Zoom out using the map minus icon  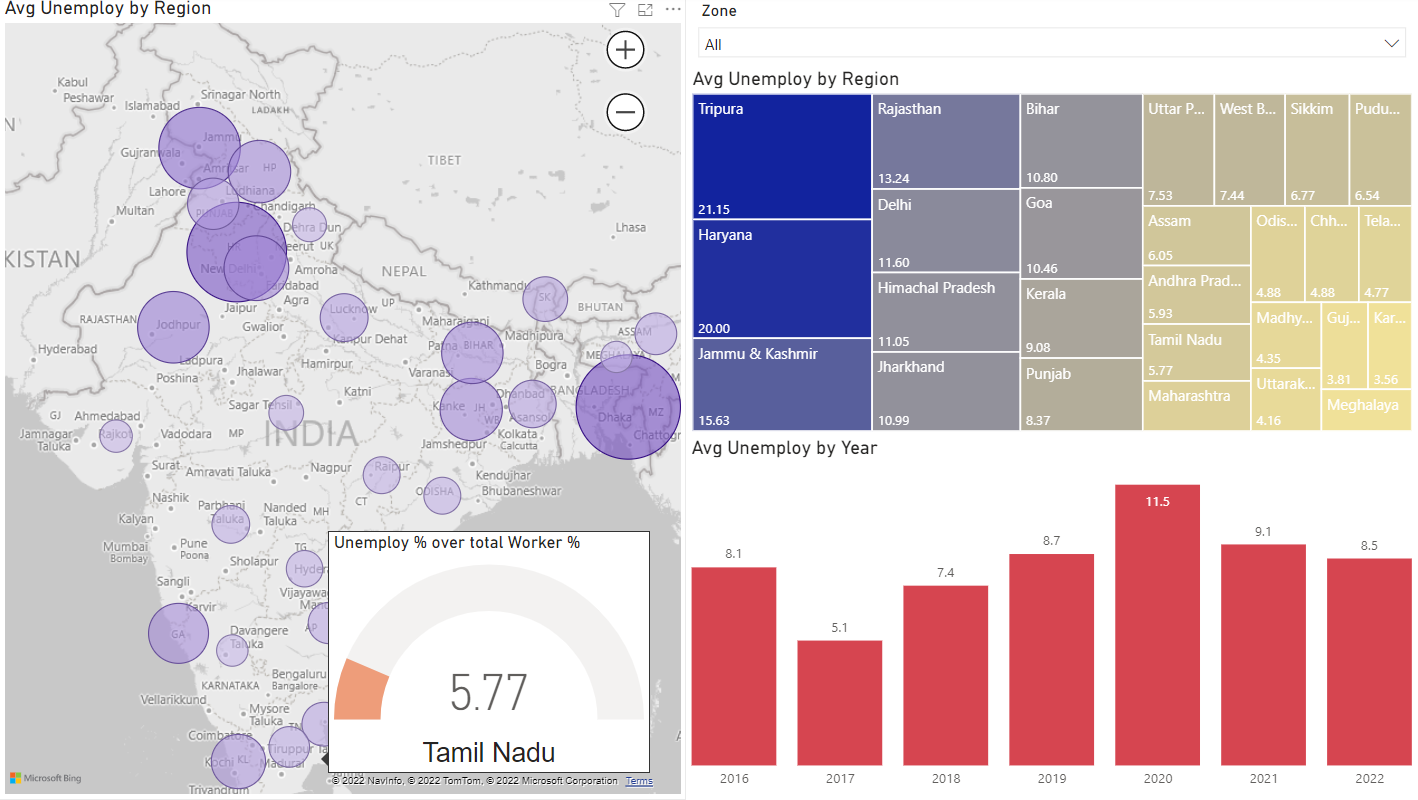(625, 112)
